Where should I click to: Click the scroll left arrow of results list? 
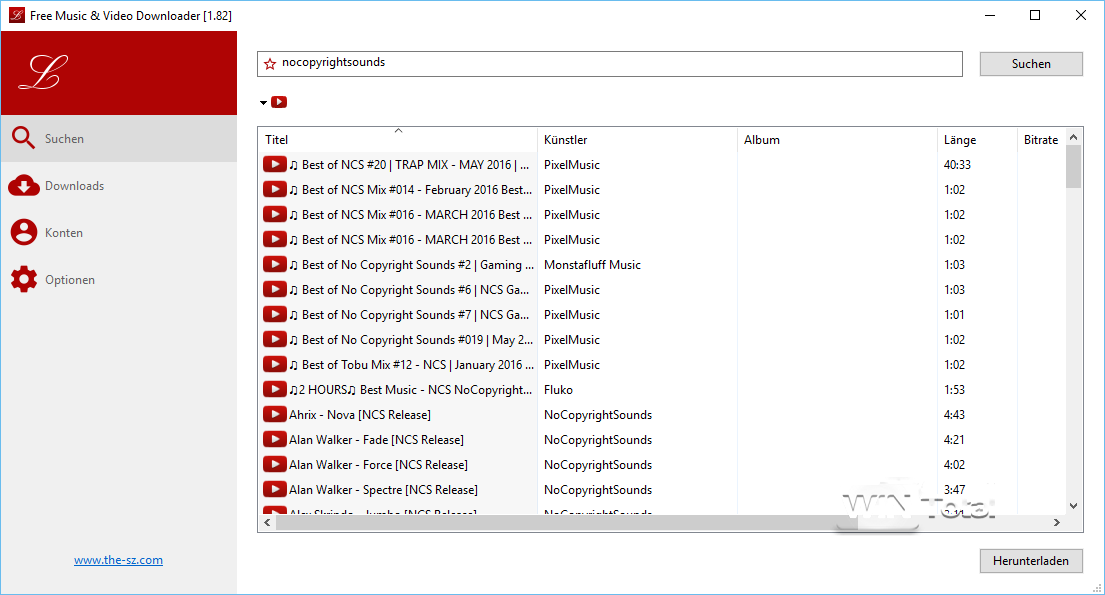[x=267, y=522]
